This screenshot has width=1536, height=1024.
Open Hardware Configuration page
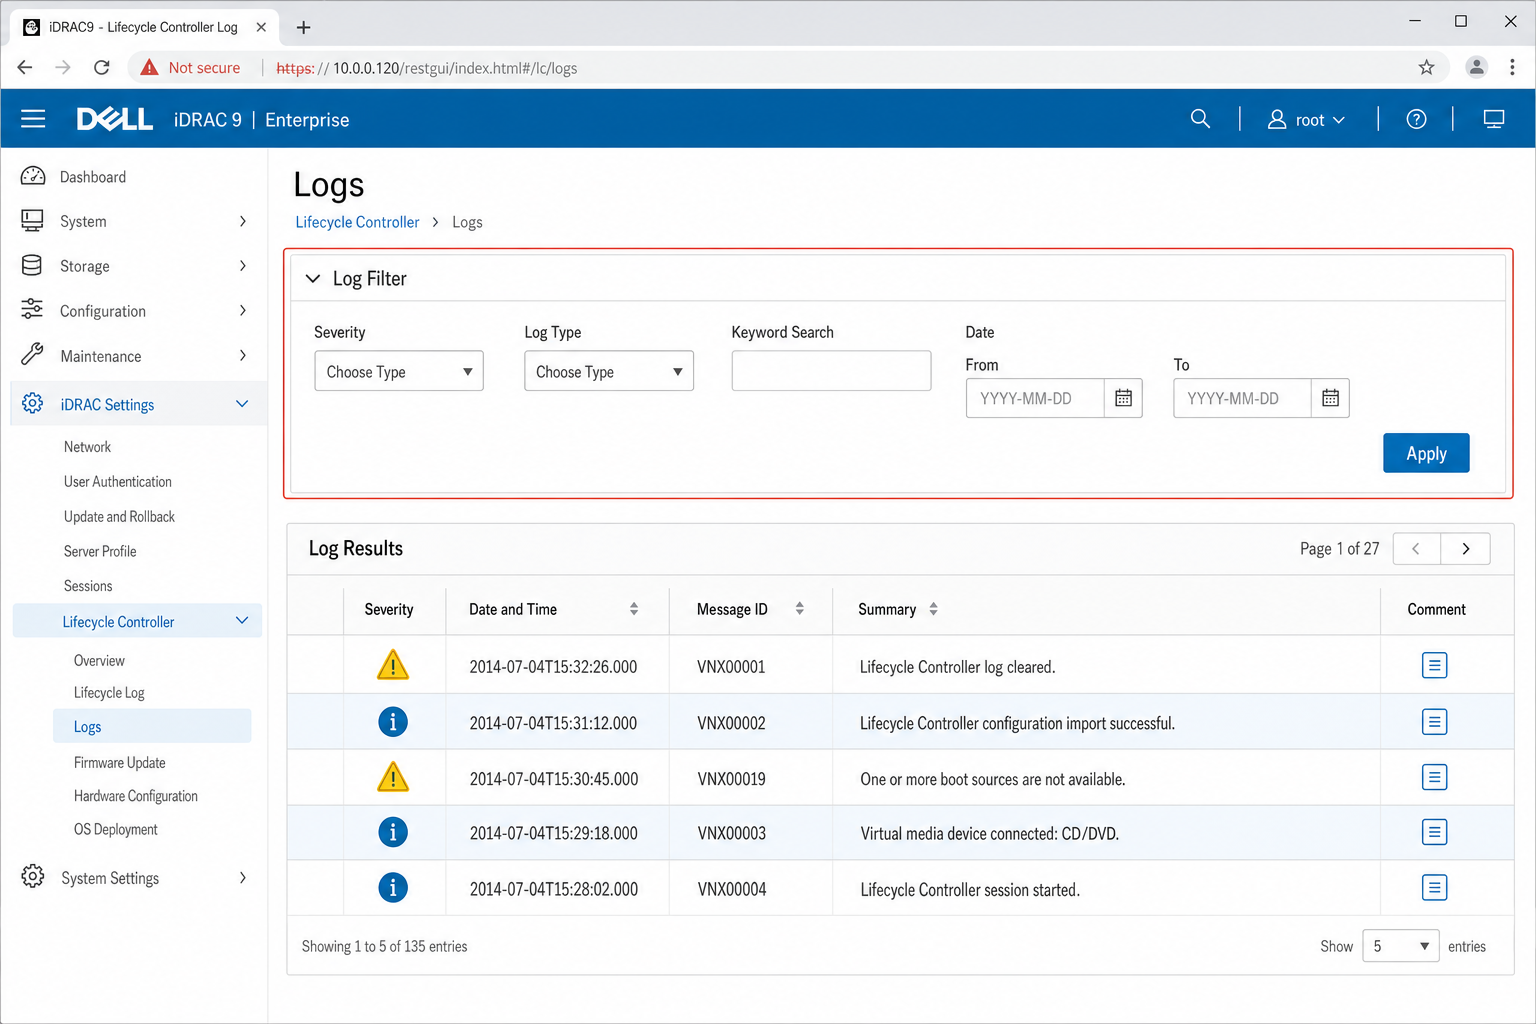point(136,796)
